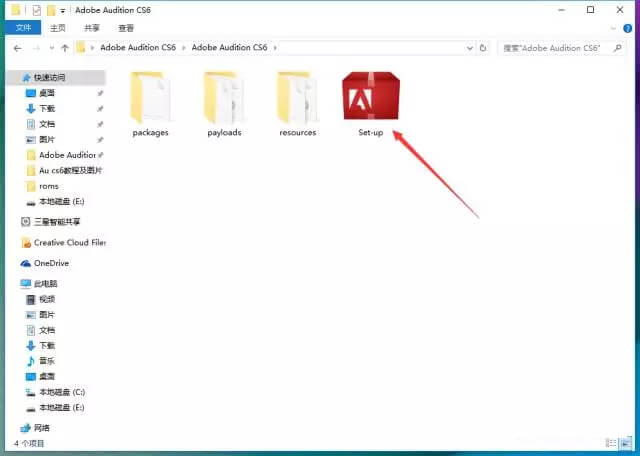Open 文档 under 此电脑
Image resolution: width=640 pixels, height=456 pixels.
(x=47, y=330)
